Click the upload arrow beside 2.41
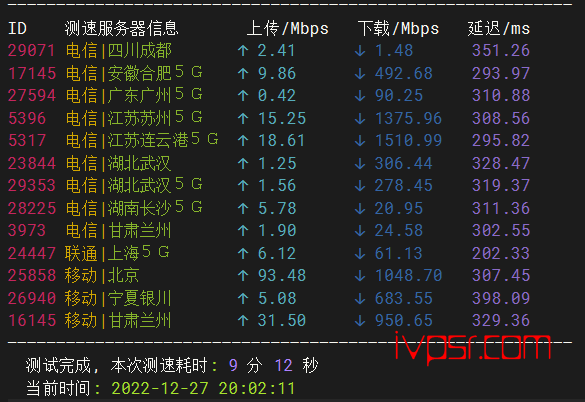 tap(243, 51)
